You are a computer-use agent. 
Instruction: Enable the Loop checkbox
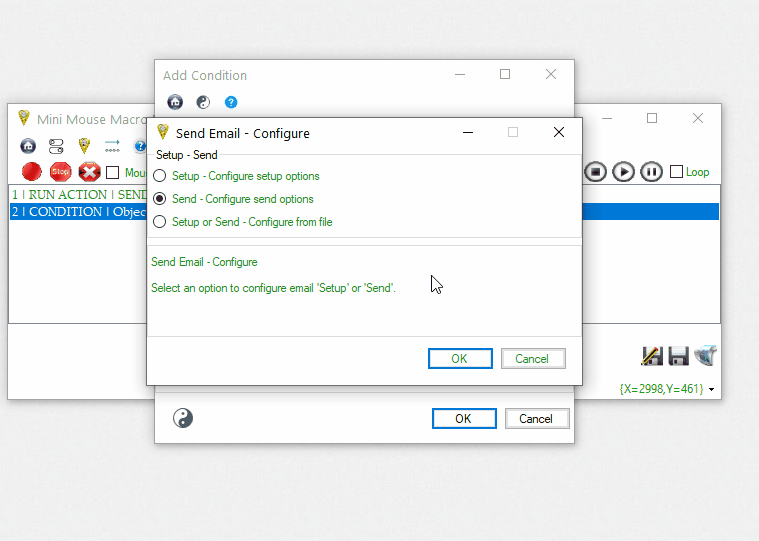pos(677,172)
